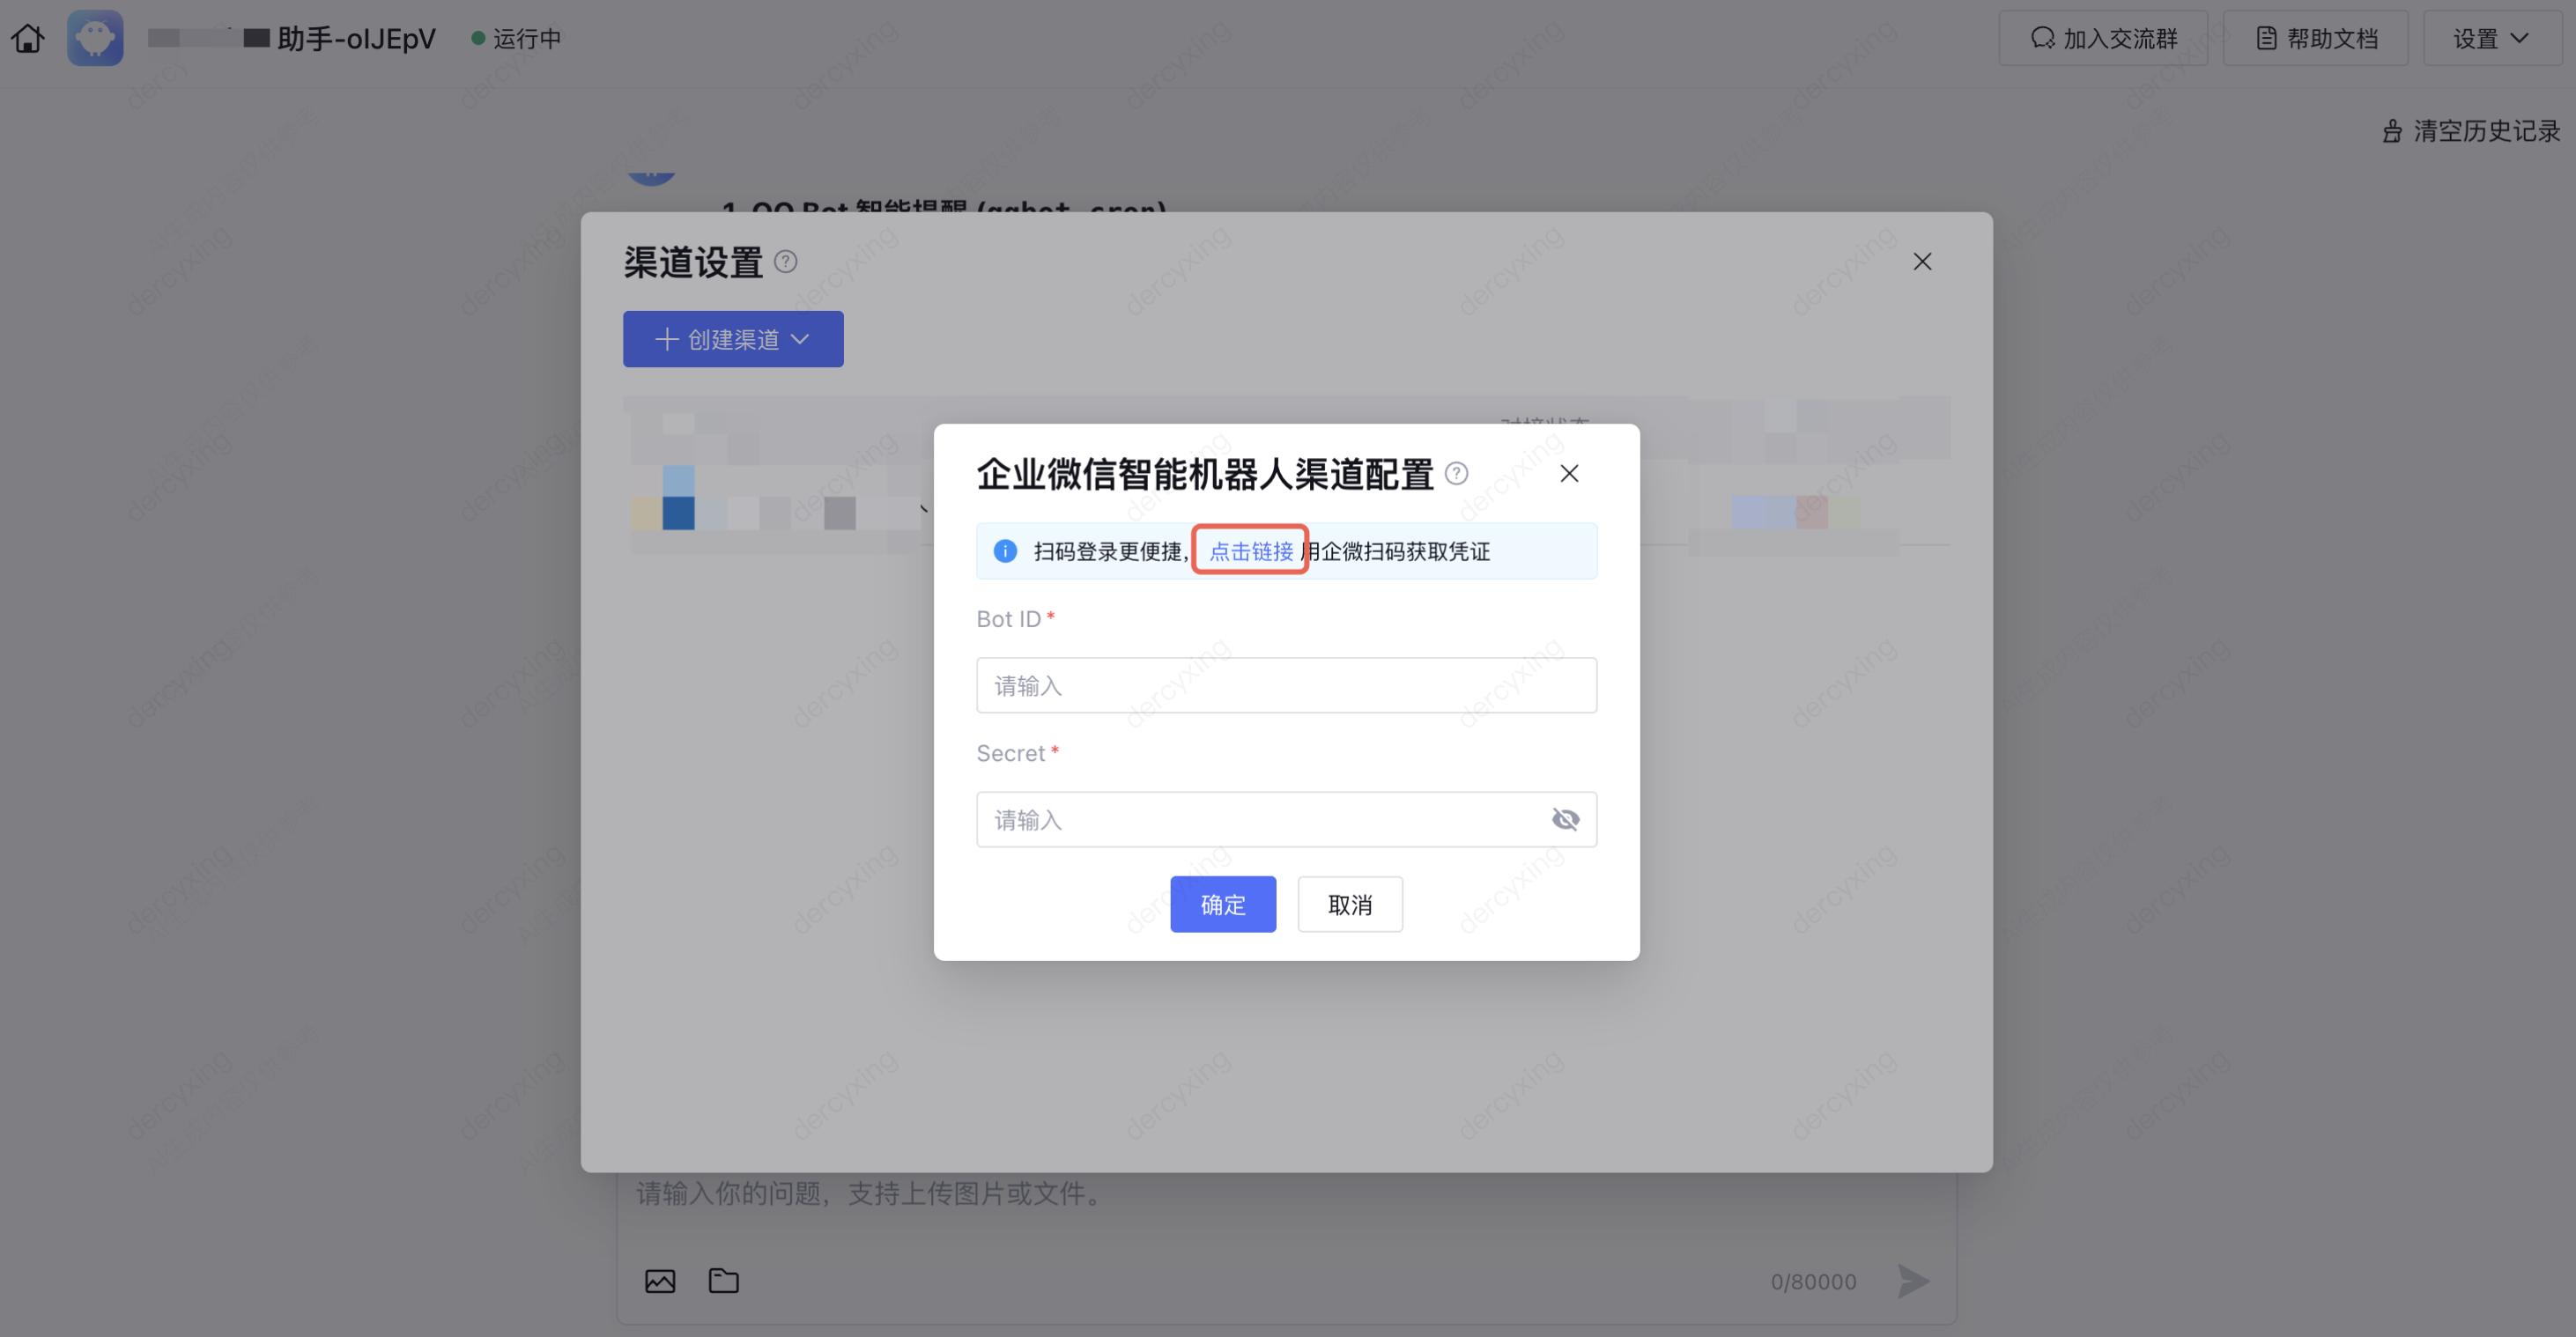
Task: Click the send arrow icon
Action: point(1913,1281)
